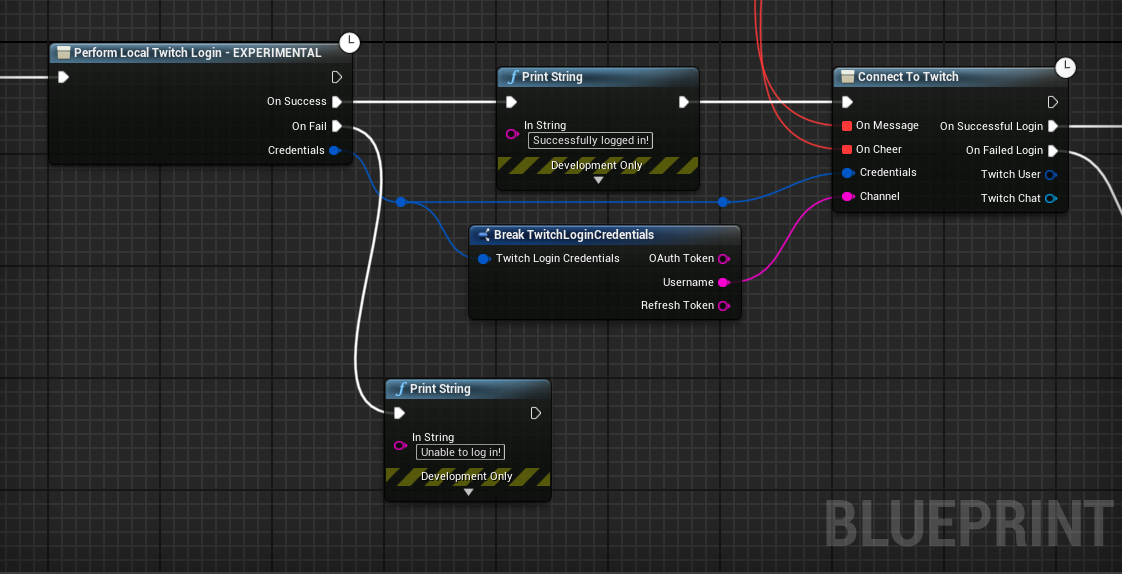Click the Username output pin
The image size is (1122, 574).
[724, 283]
